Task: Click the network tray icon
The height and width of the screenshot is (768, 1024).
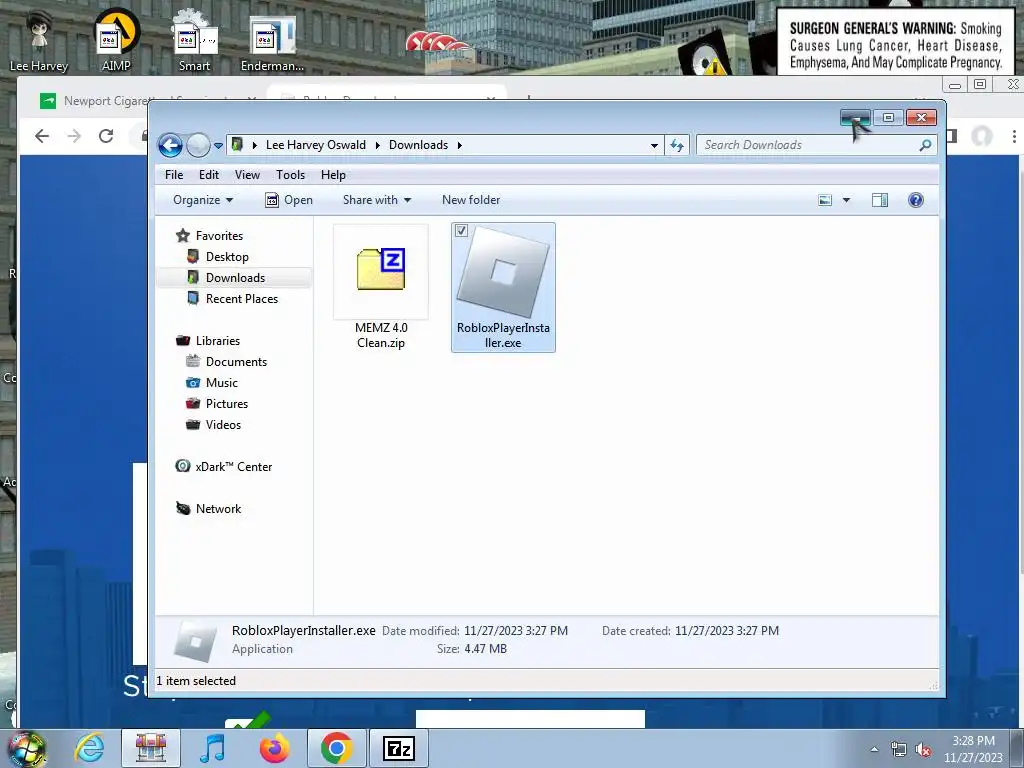Action: (x=899, y=750)
